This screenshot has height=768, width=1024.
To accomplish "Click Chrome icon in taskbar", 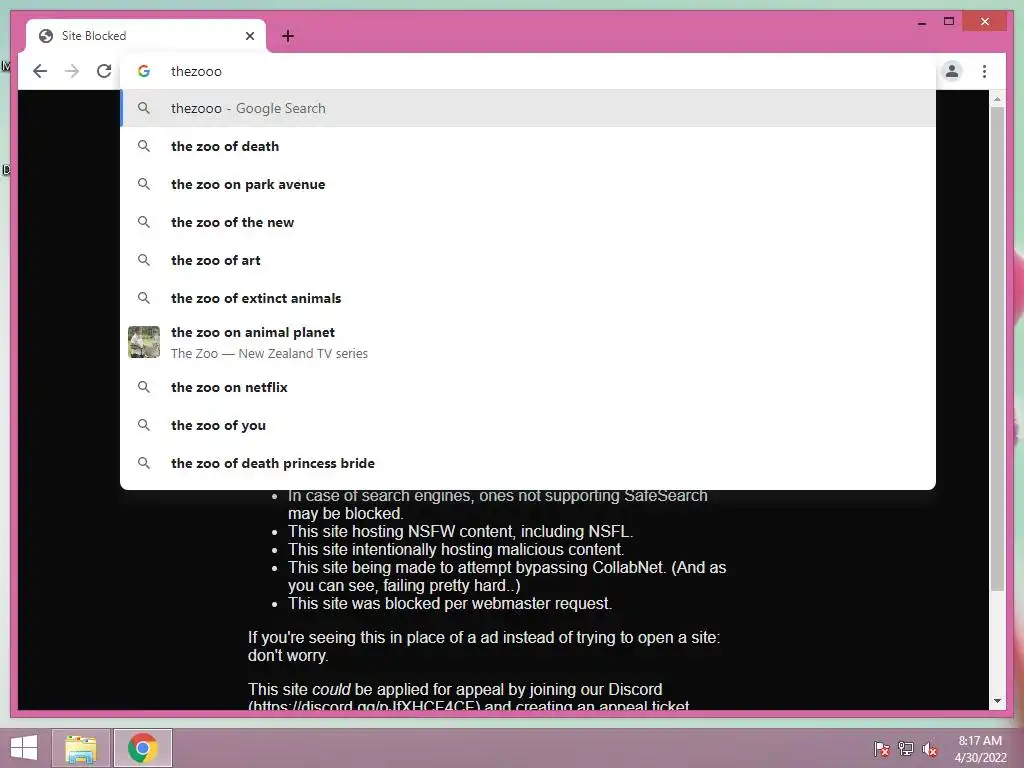I will 143,748.
